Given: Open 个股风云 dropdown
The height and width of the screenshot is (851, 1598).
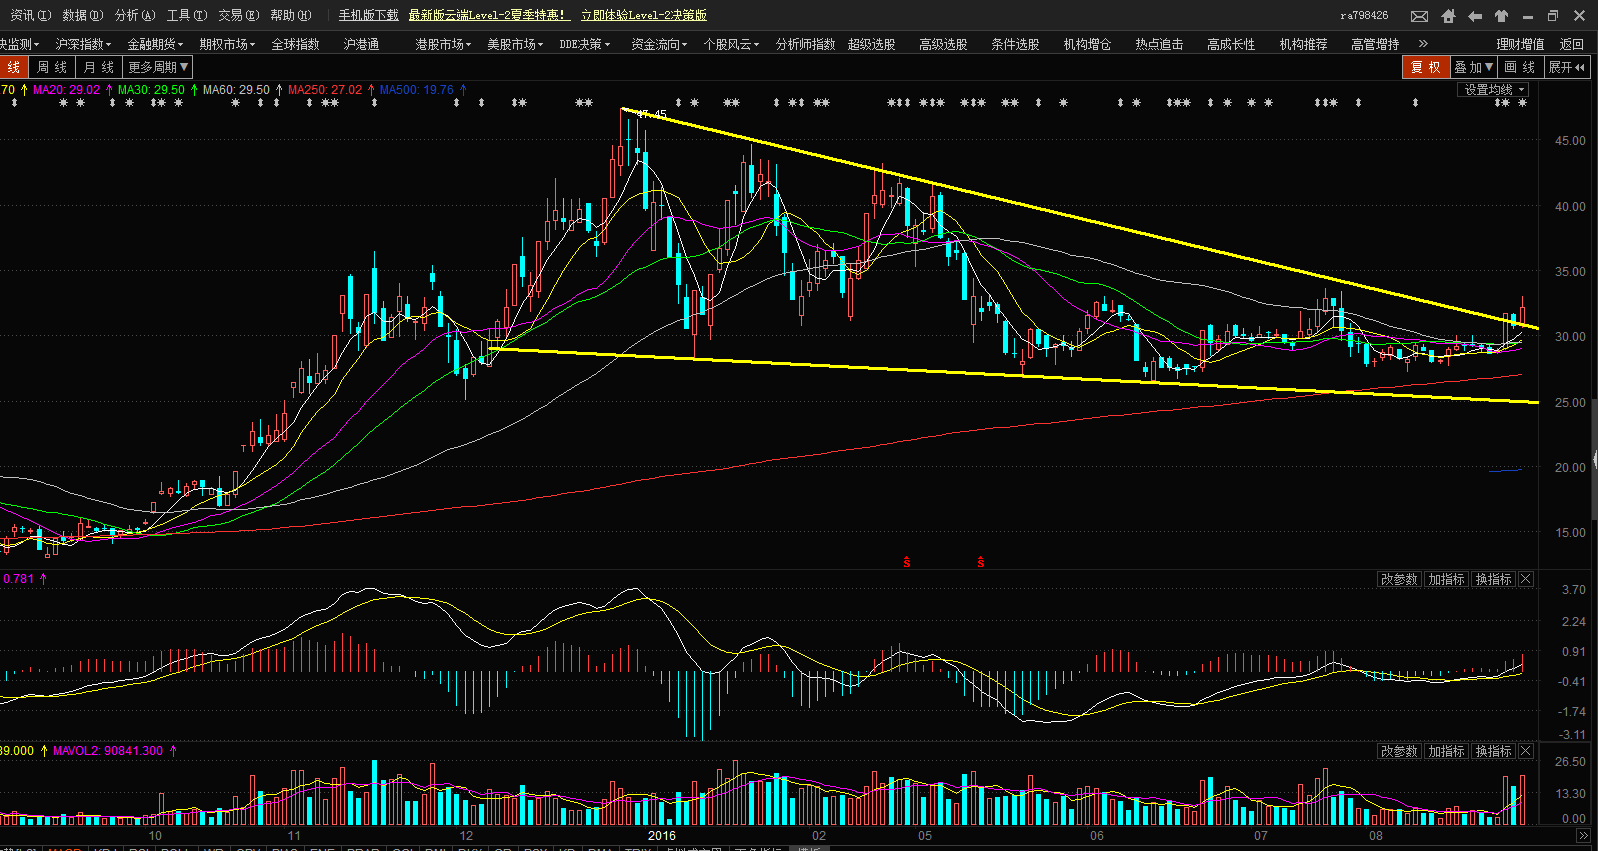Looking at the screenshot, I should [x=731, y=44].
